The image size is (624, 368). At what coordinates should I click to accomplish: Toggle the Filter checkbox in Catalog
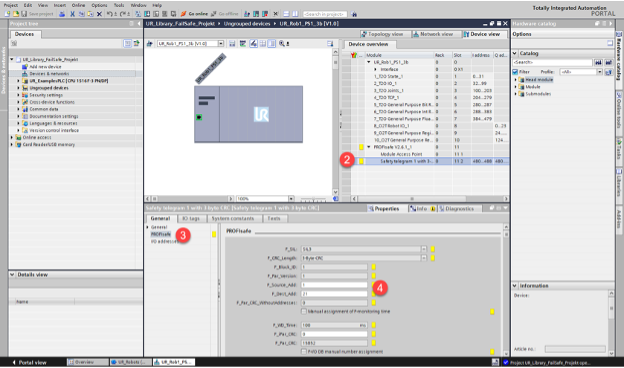515,72
